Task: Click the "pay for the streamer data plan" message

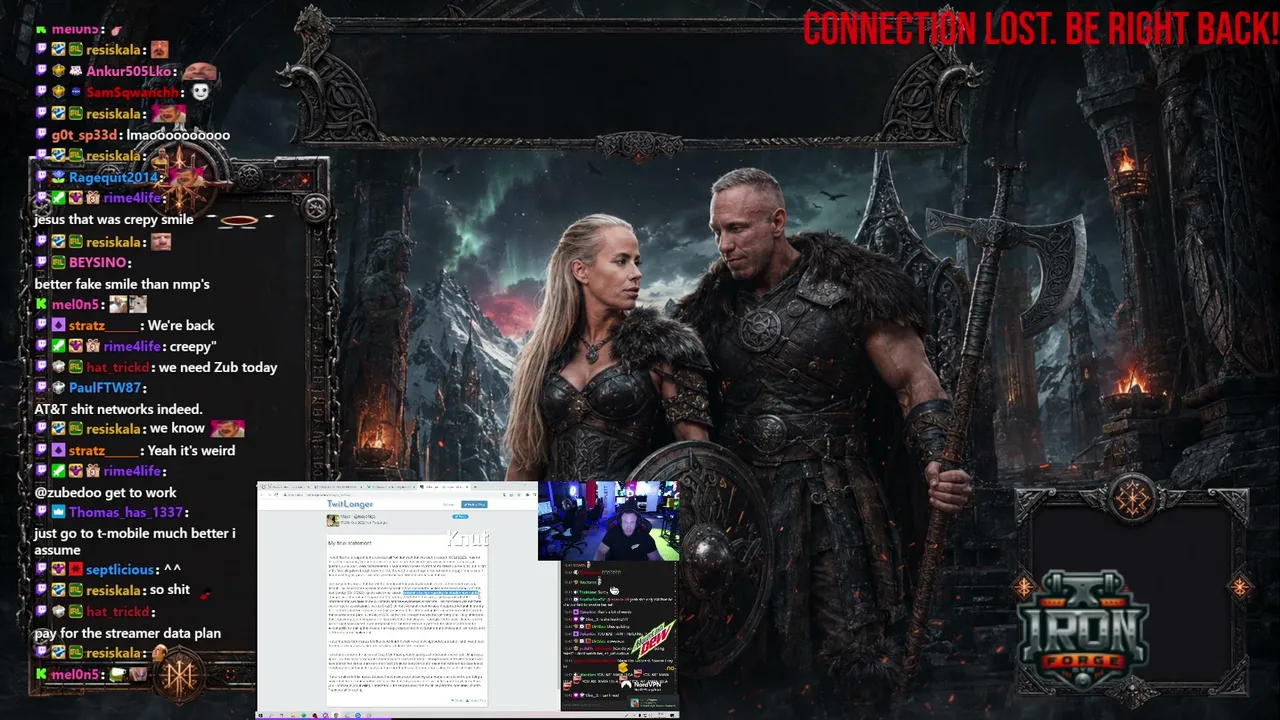Action: point(128,633)
